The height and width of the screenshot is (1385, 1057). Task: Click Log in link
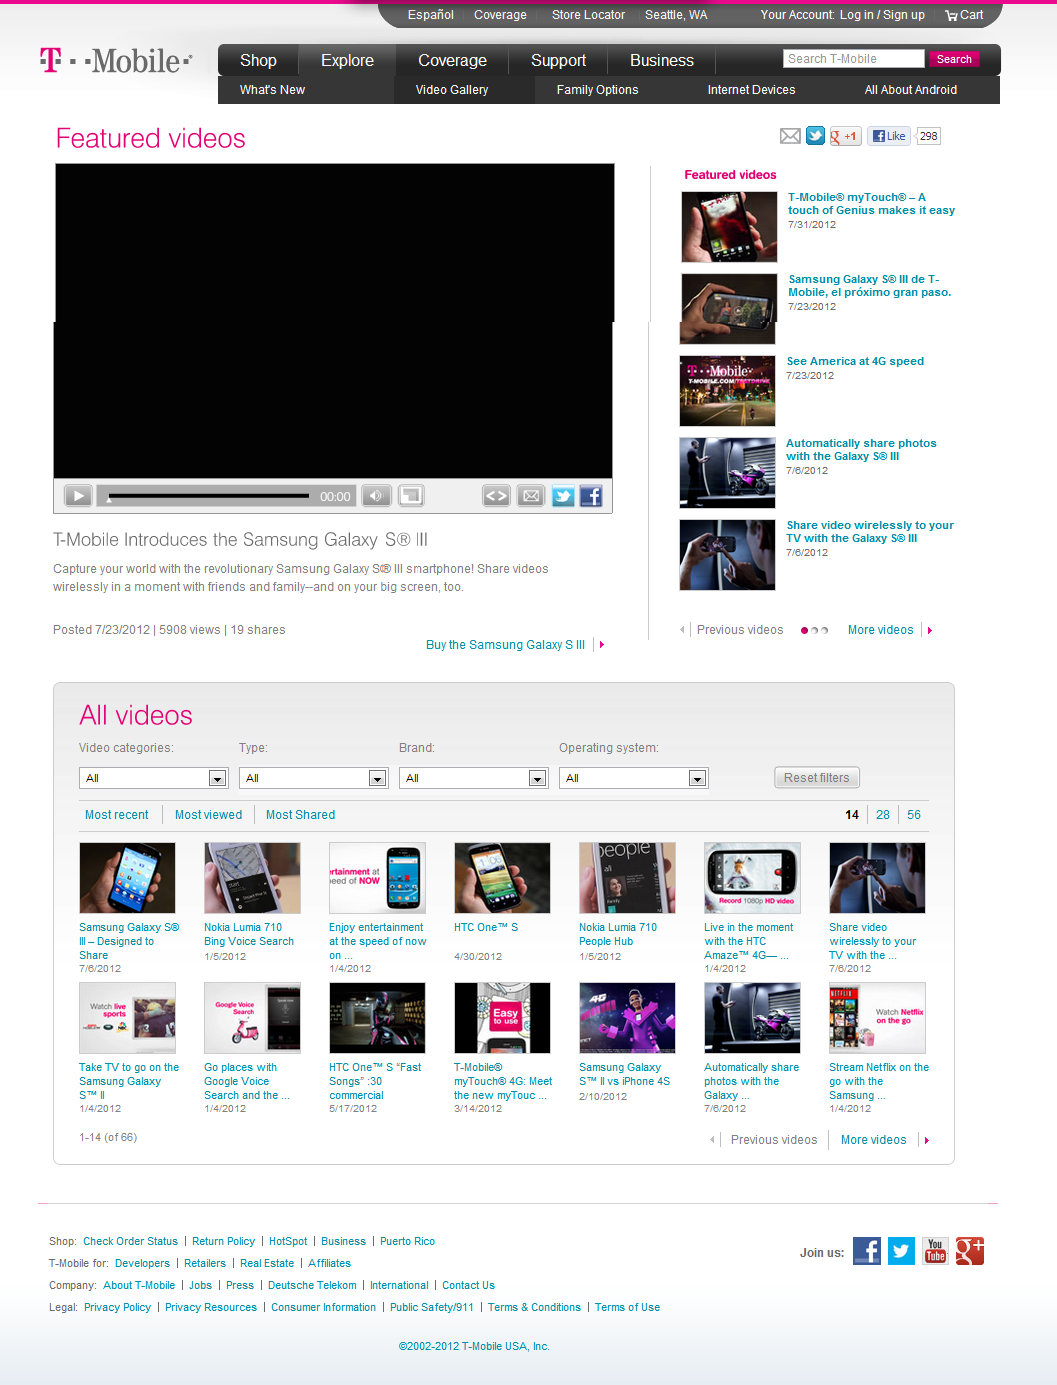point(857,15)
